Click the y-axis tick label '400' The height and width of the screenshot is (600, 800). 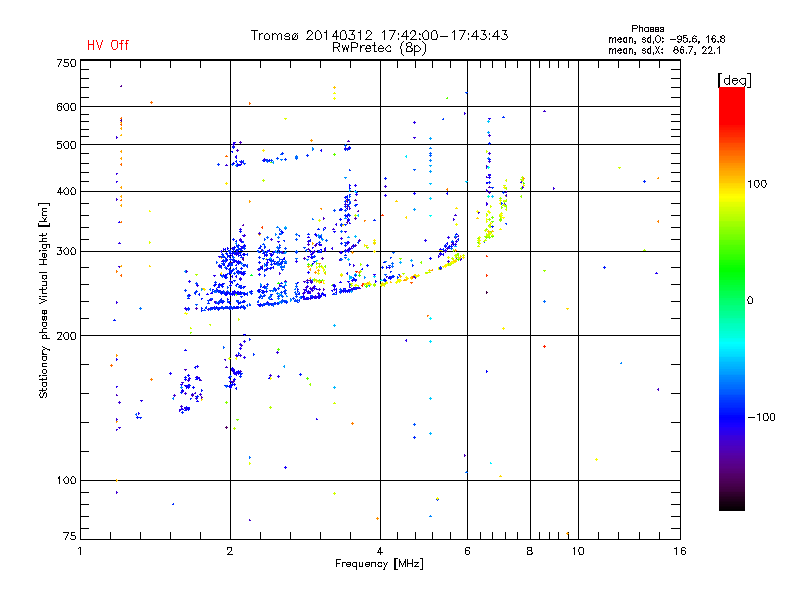click(66, 192)
